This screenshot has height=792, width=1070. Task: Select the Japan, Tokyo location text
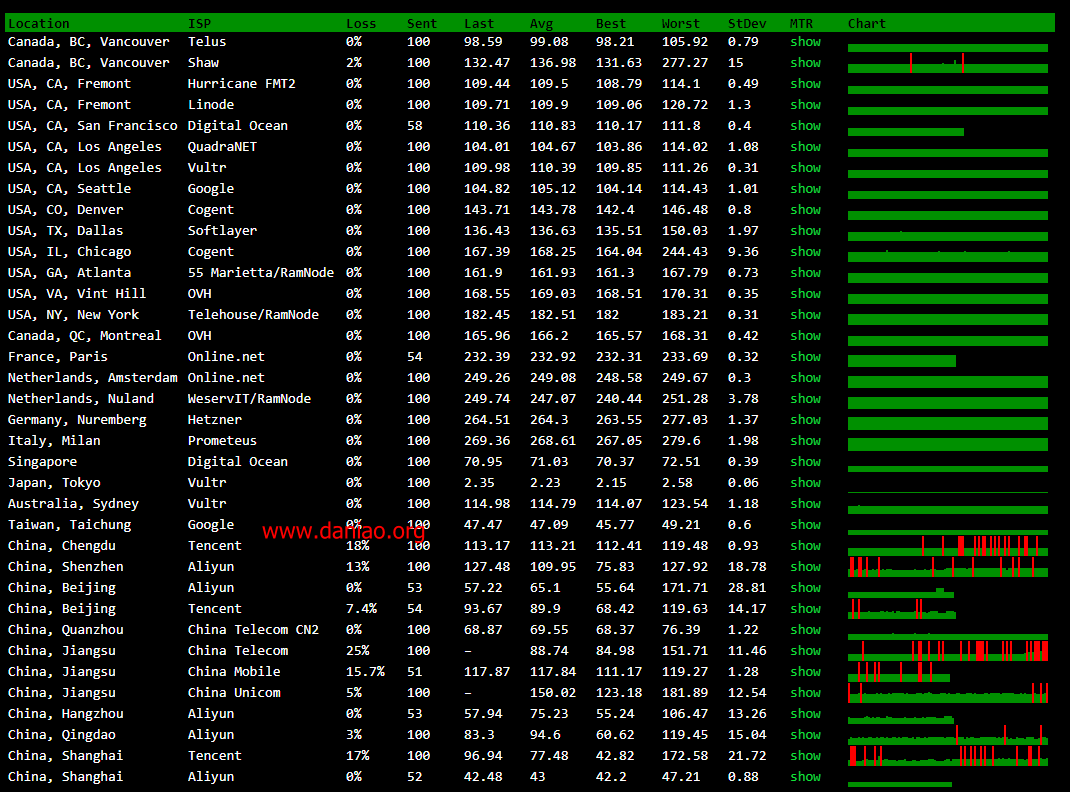[54, 483]
